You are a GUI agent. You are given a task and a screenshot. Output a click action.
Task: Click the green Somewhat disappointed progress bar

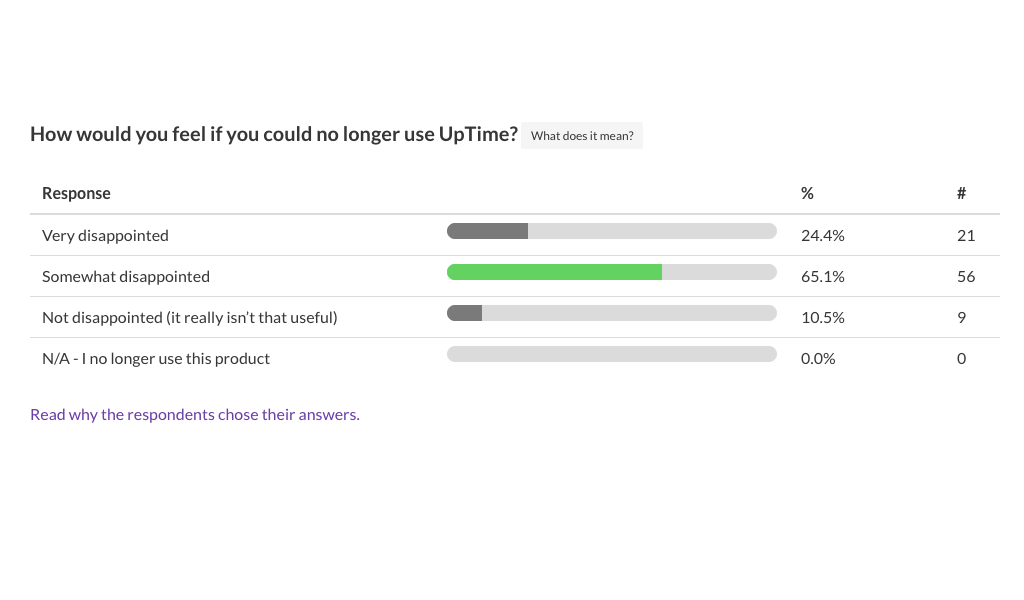point(554,272)
